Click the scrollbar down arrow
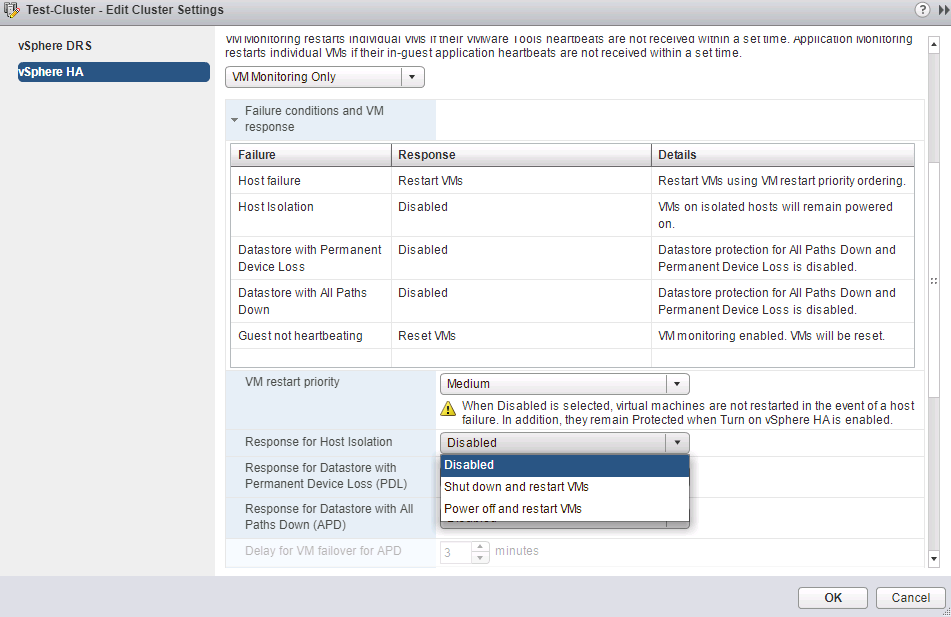This screenshot has height=617, width=951. pyautogui.click(x=934, y=559)
